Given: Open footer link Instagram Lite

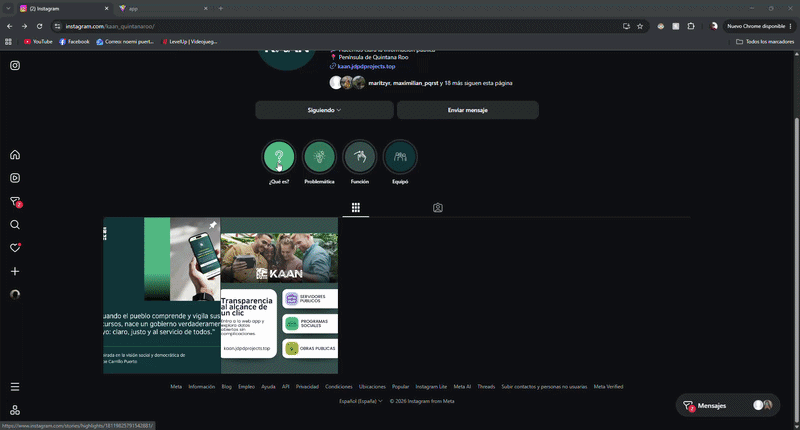Looking at the screenshot, I should [431, 387].
